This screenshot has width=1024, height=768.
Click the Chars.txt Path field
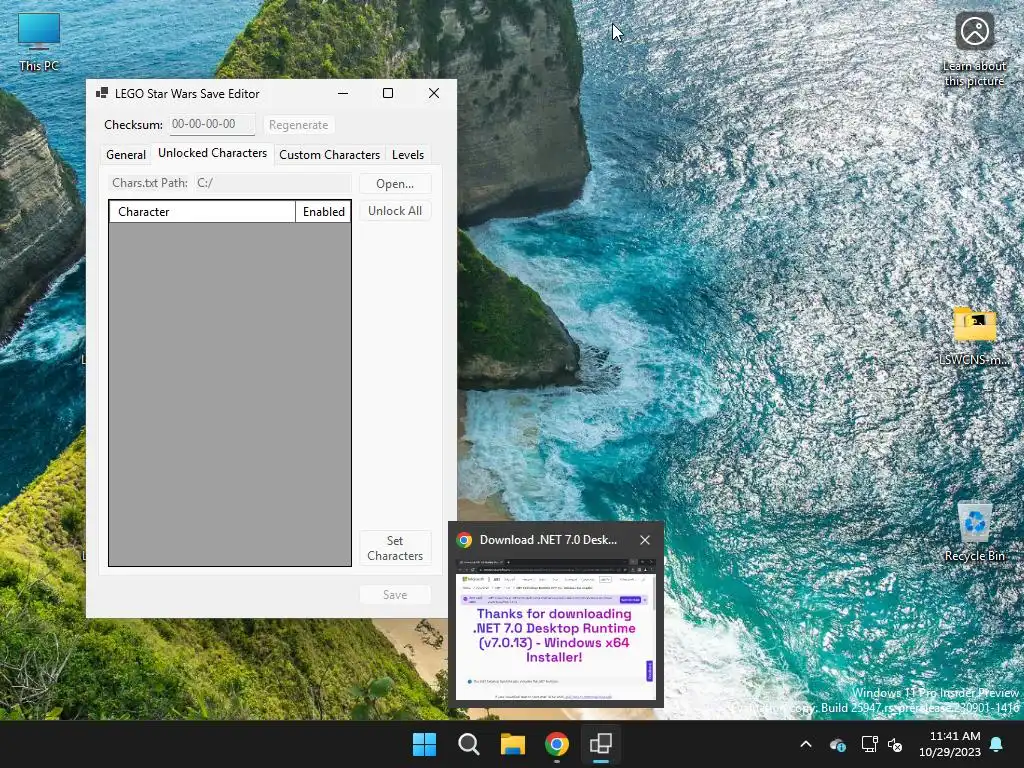tap(273, 183)
